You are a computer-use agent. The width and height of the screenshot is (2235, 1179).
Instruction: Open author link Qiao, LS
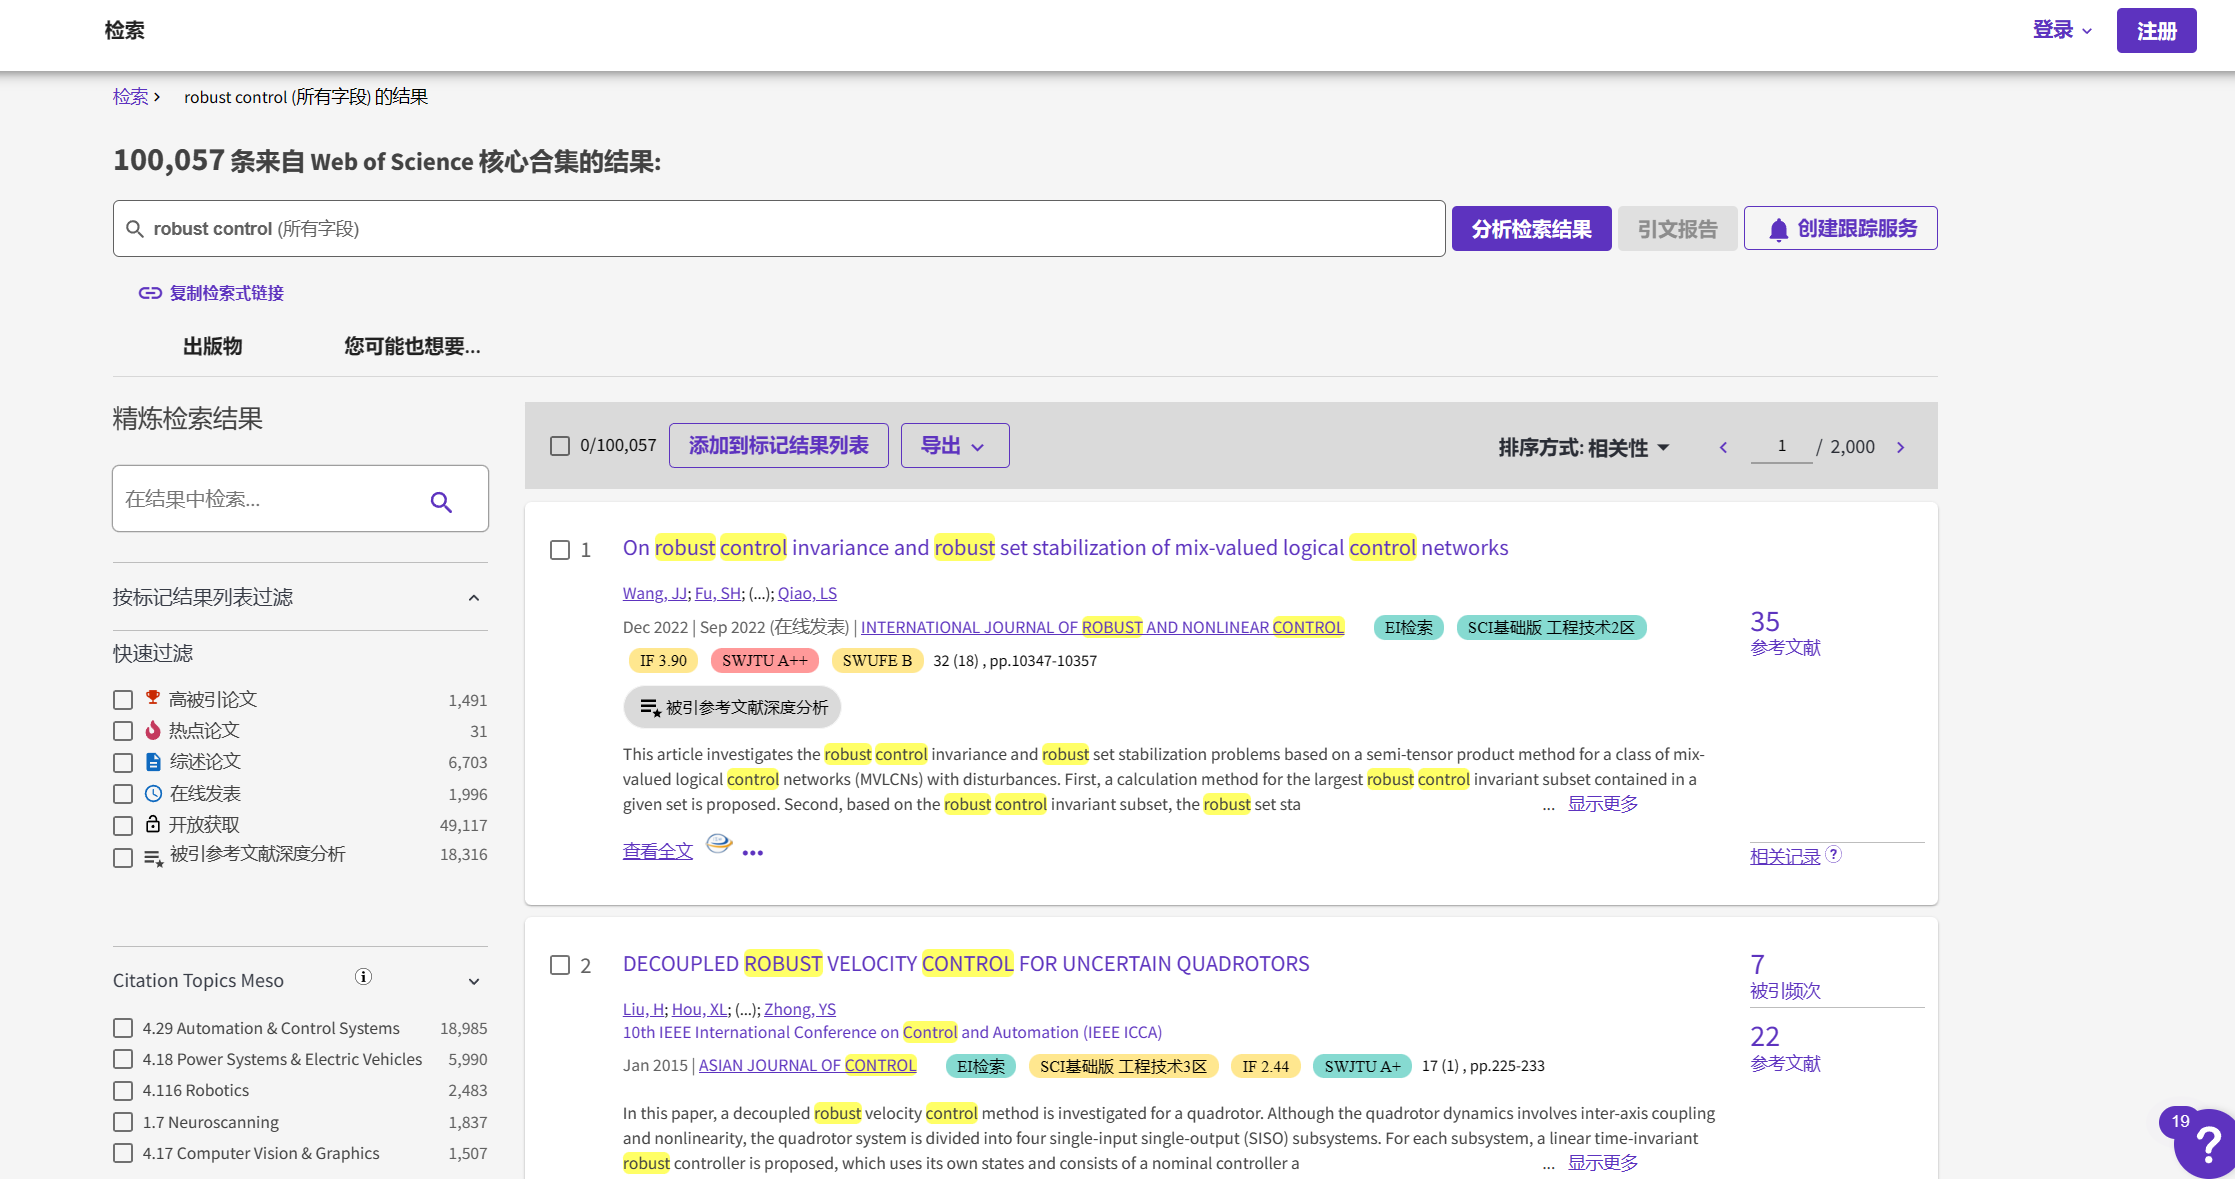pyautogui.click(x=807, y=593)
